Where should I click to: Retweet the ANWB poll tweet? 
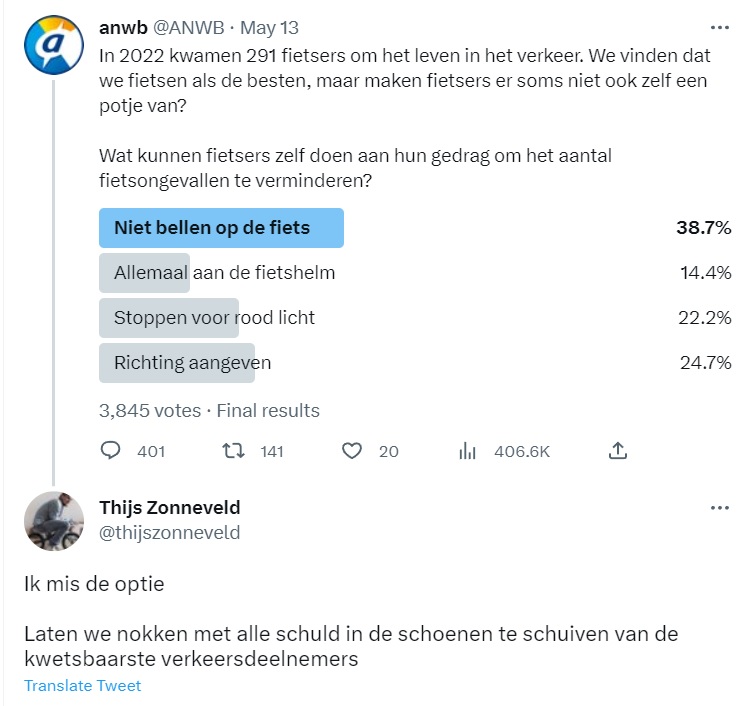coord(231,451)
